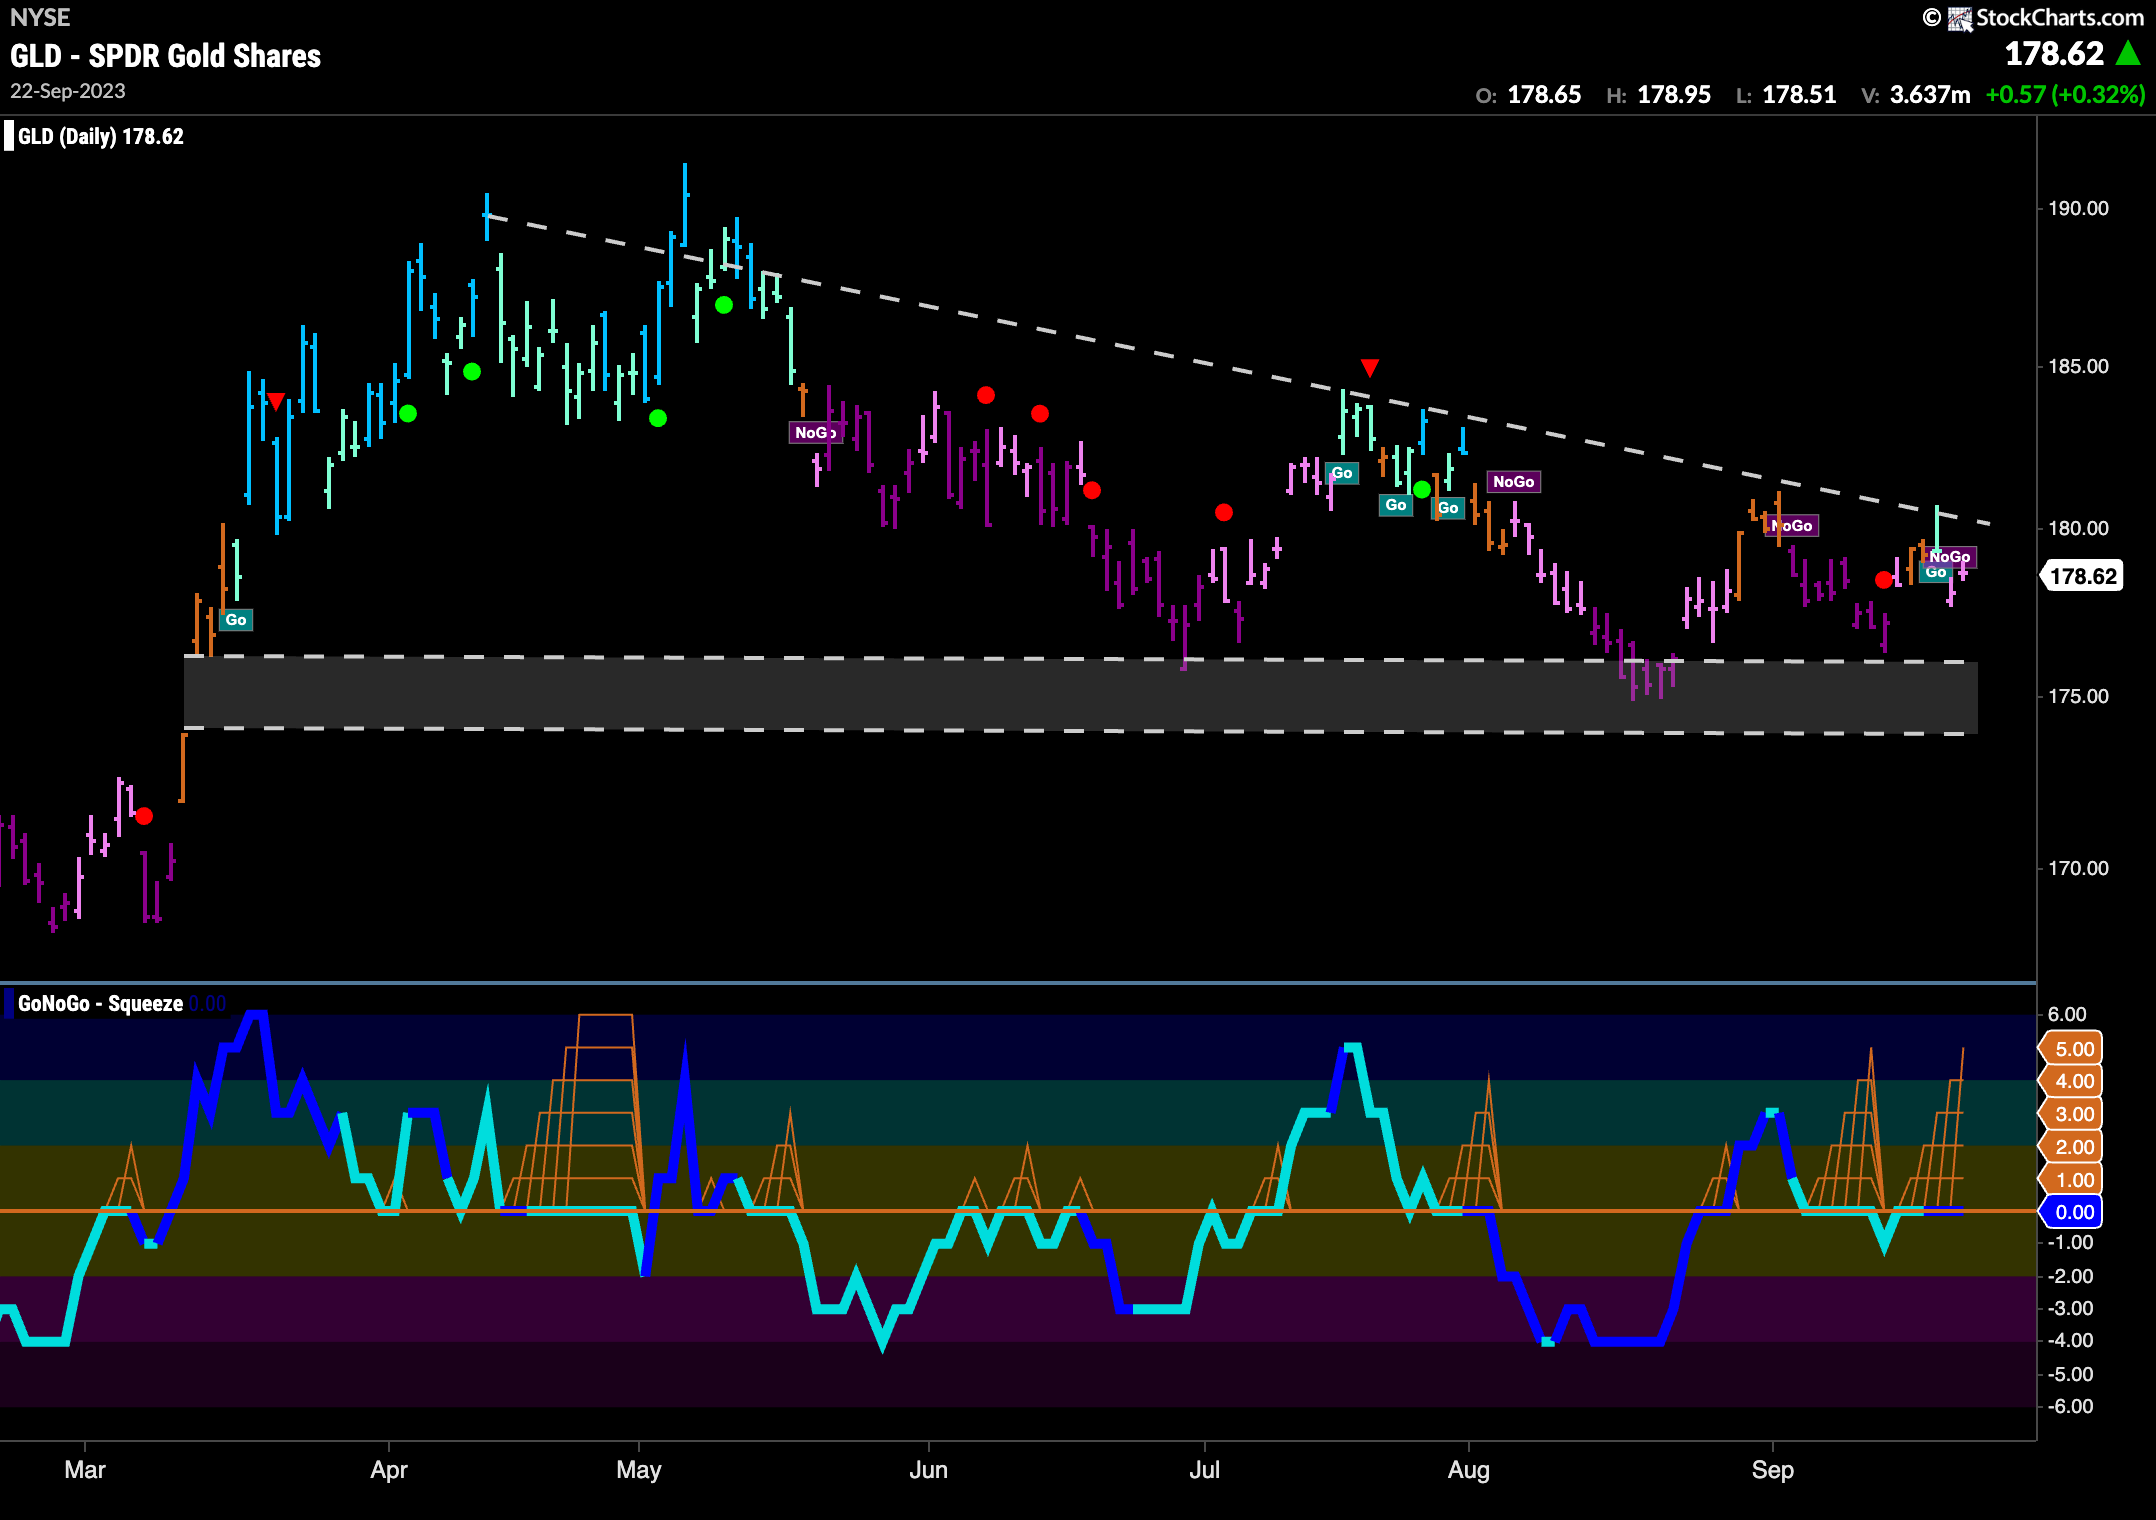
Task: Click the Go label in mid-March
Action: click(236, 620)
